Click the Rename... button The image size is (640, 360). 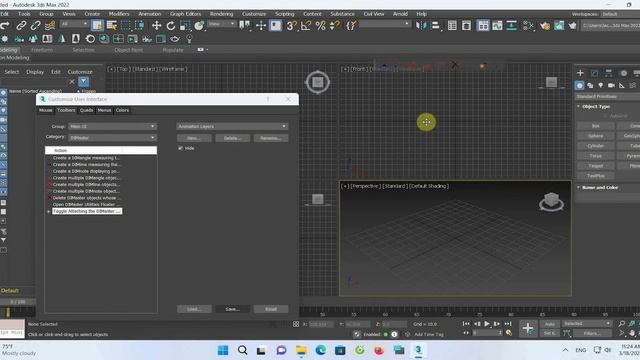[271, 138]
